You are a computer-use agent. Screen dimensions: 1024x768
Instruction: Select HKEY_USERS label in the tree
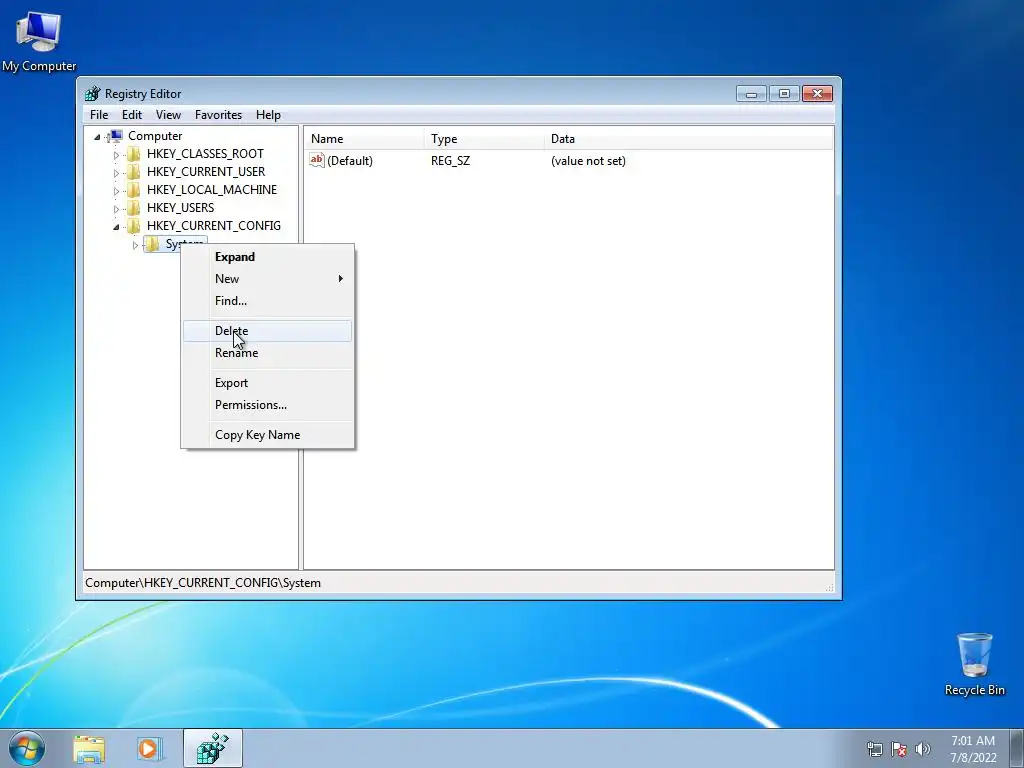click(x=180, y=208)
